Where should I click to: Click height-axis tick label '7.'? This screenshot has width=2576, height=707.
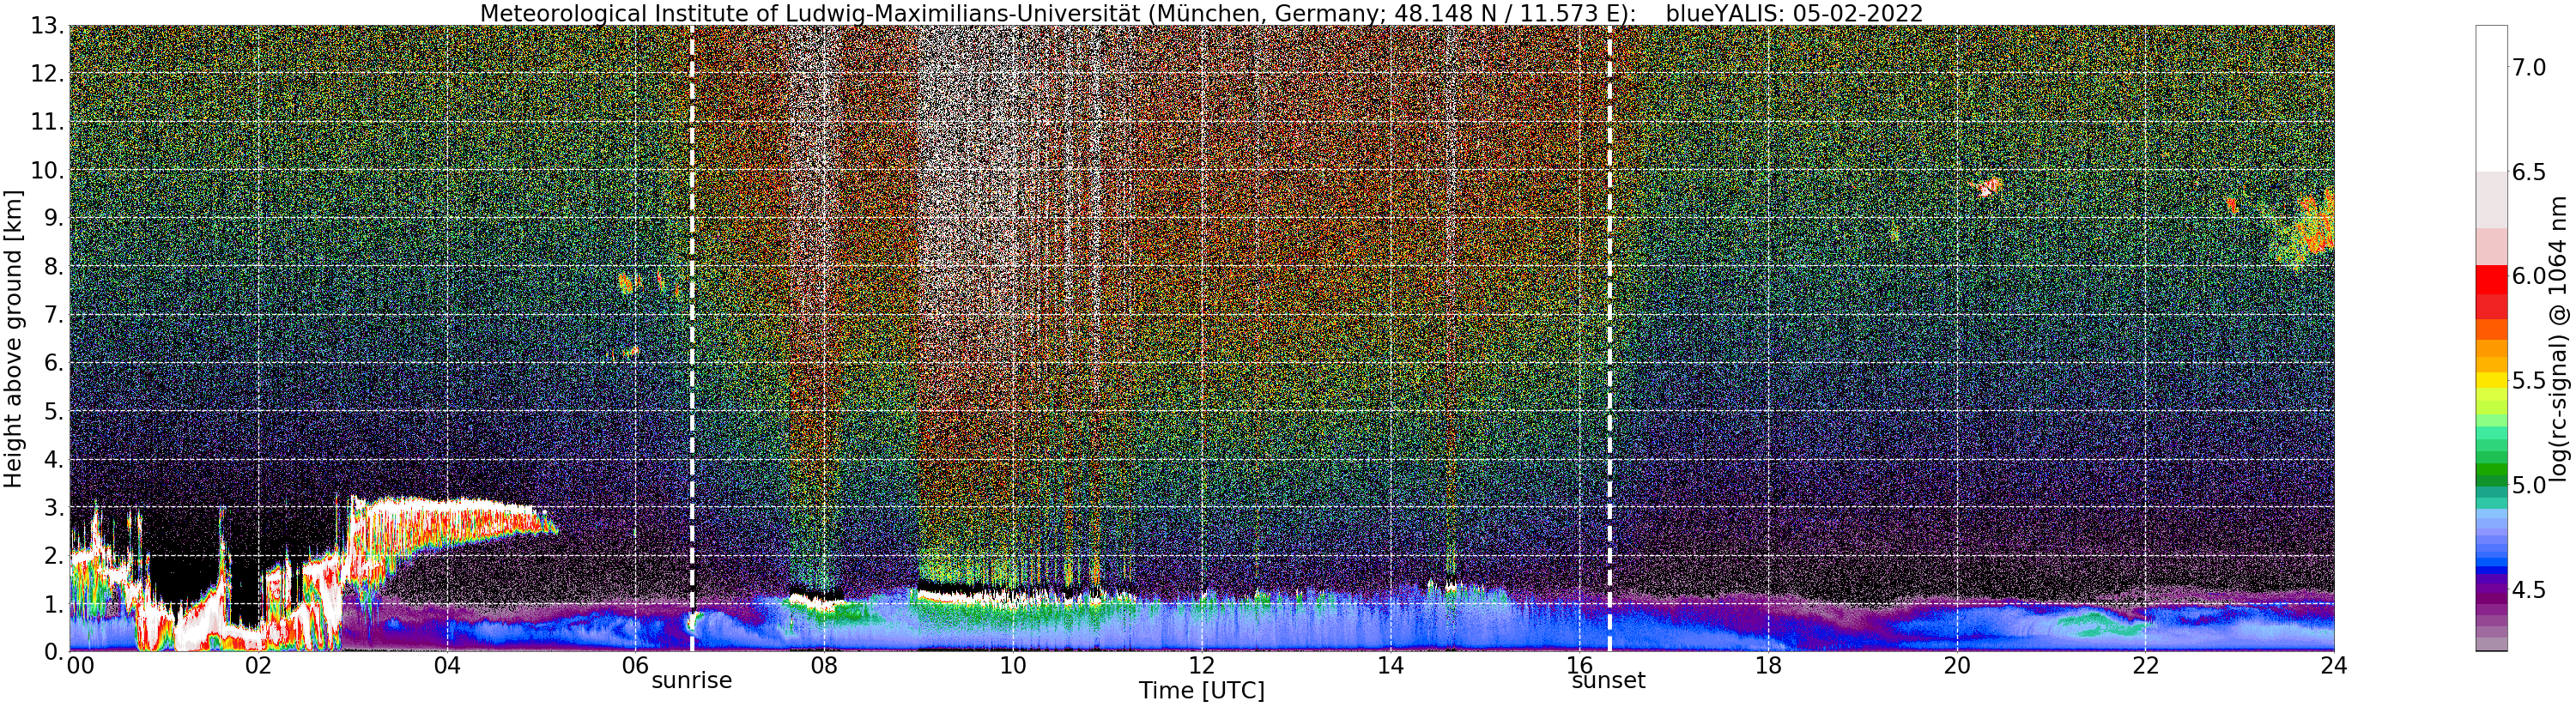[54, 315]
